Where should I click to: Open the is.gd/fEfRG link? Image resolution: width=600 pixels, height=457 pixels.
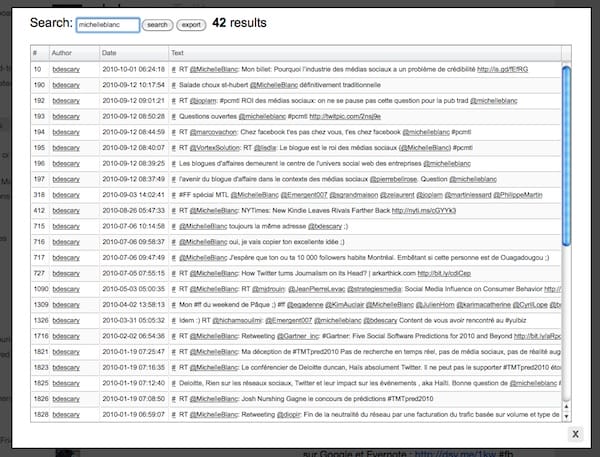503,69
